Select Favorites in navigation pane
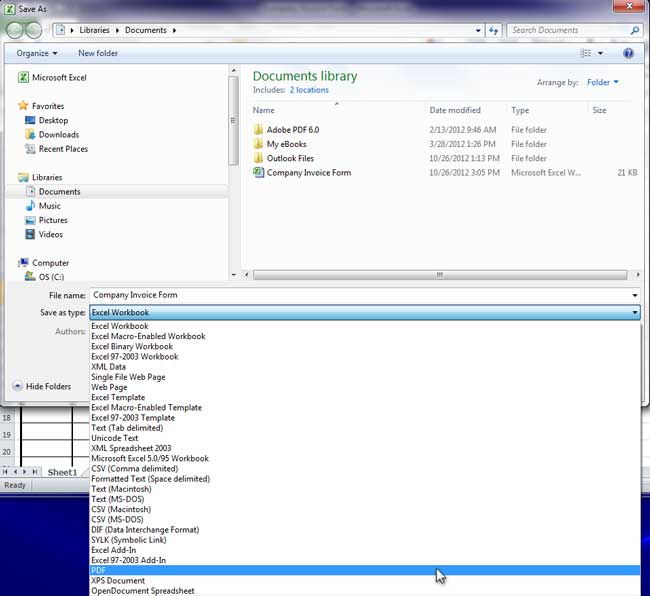 click(x=41, y=106)
